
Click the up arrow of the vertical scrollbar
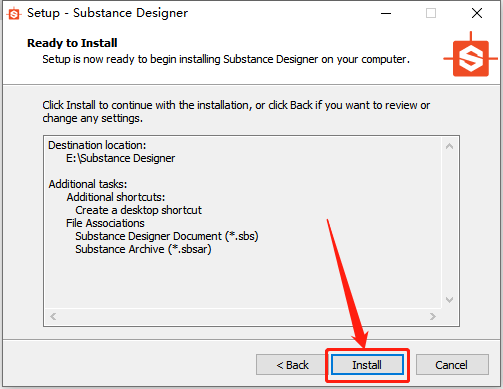[449, 146]
